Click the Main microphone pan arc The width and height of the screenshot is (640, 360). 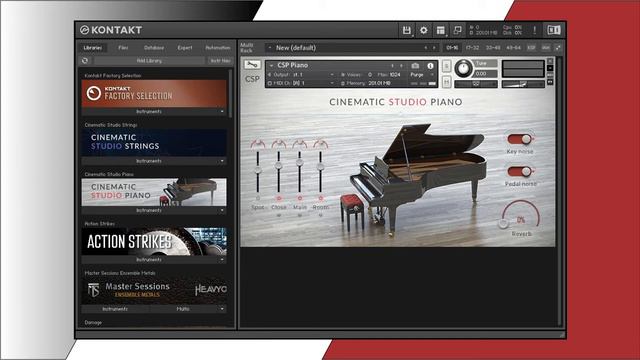[300, 144]
